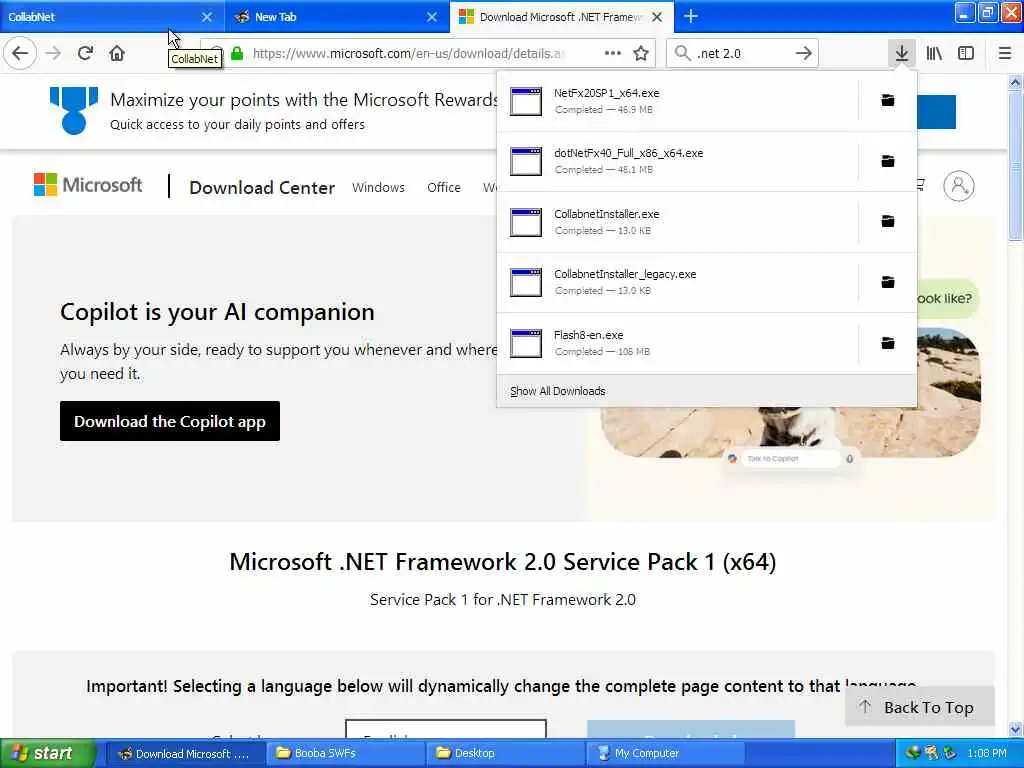Open folder containing CollabnetInstaller.exe
Viewport: 1024px width, 768px height.
tap(888, 221)
